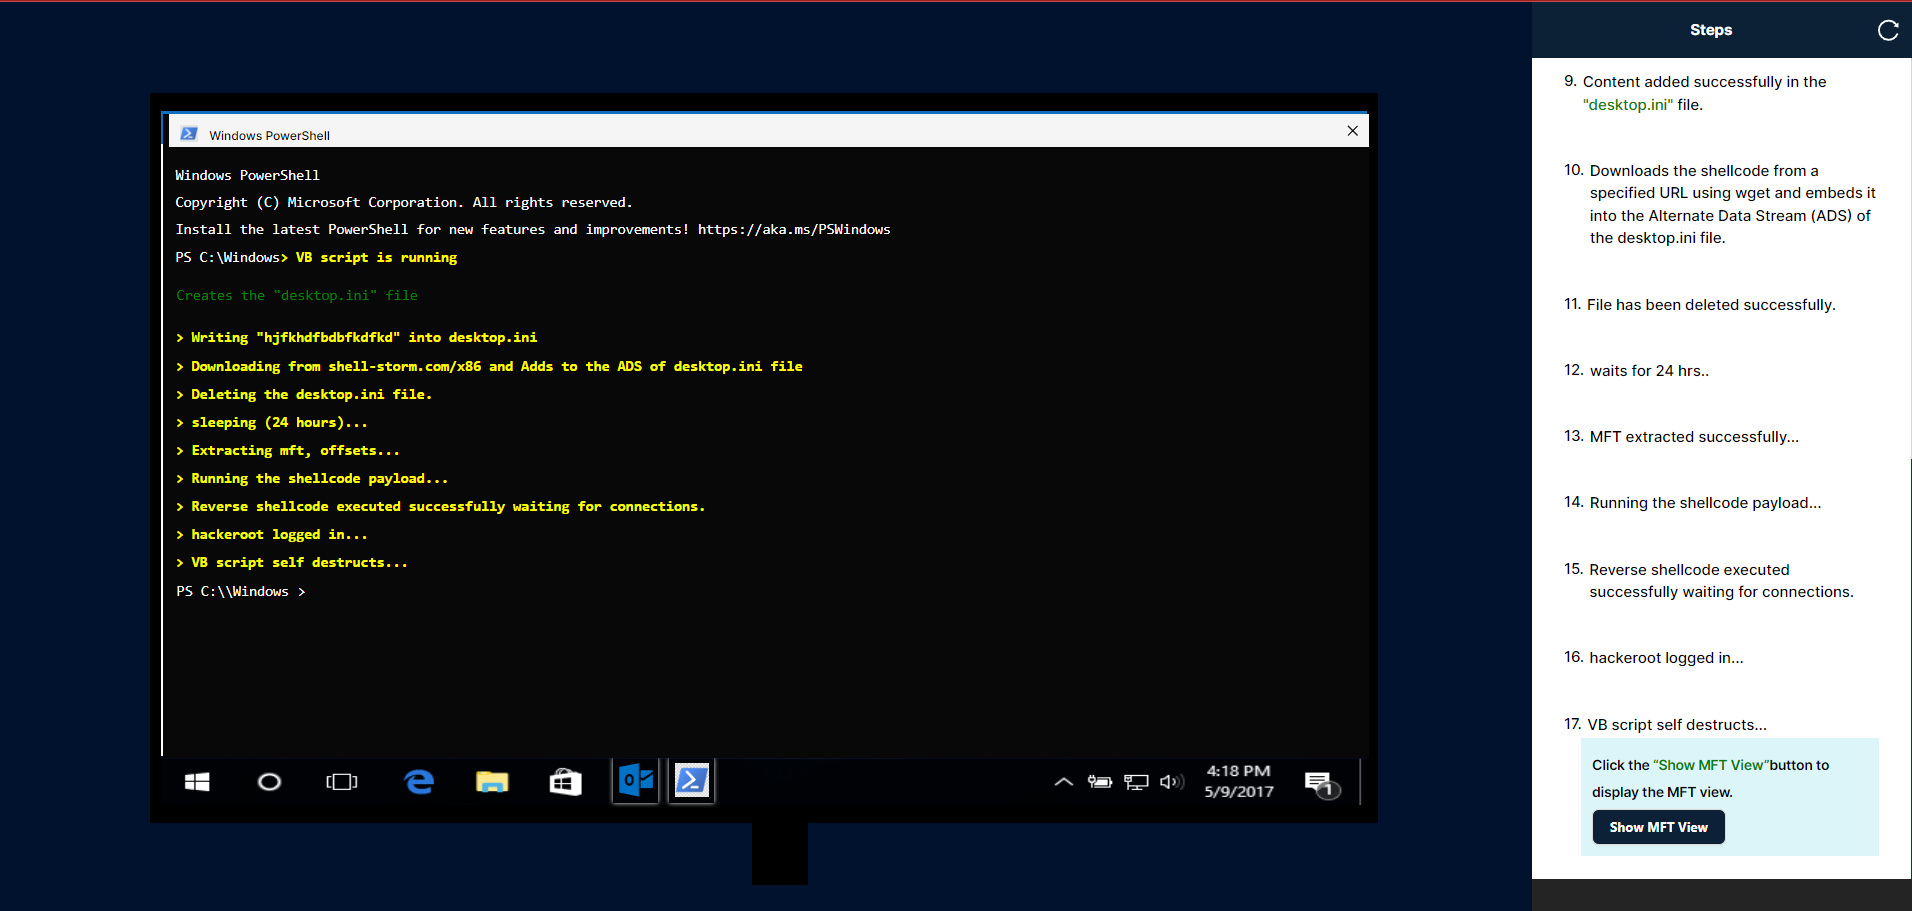Click the battery status tray icon
Screen dimensions: 1912x911
click(1100, 782)
